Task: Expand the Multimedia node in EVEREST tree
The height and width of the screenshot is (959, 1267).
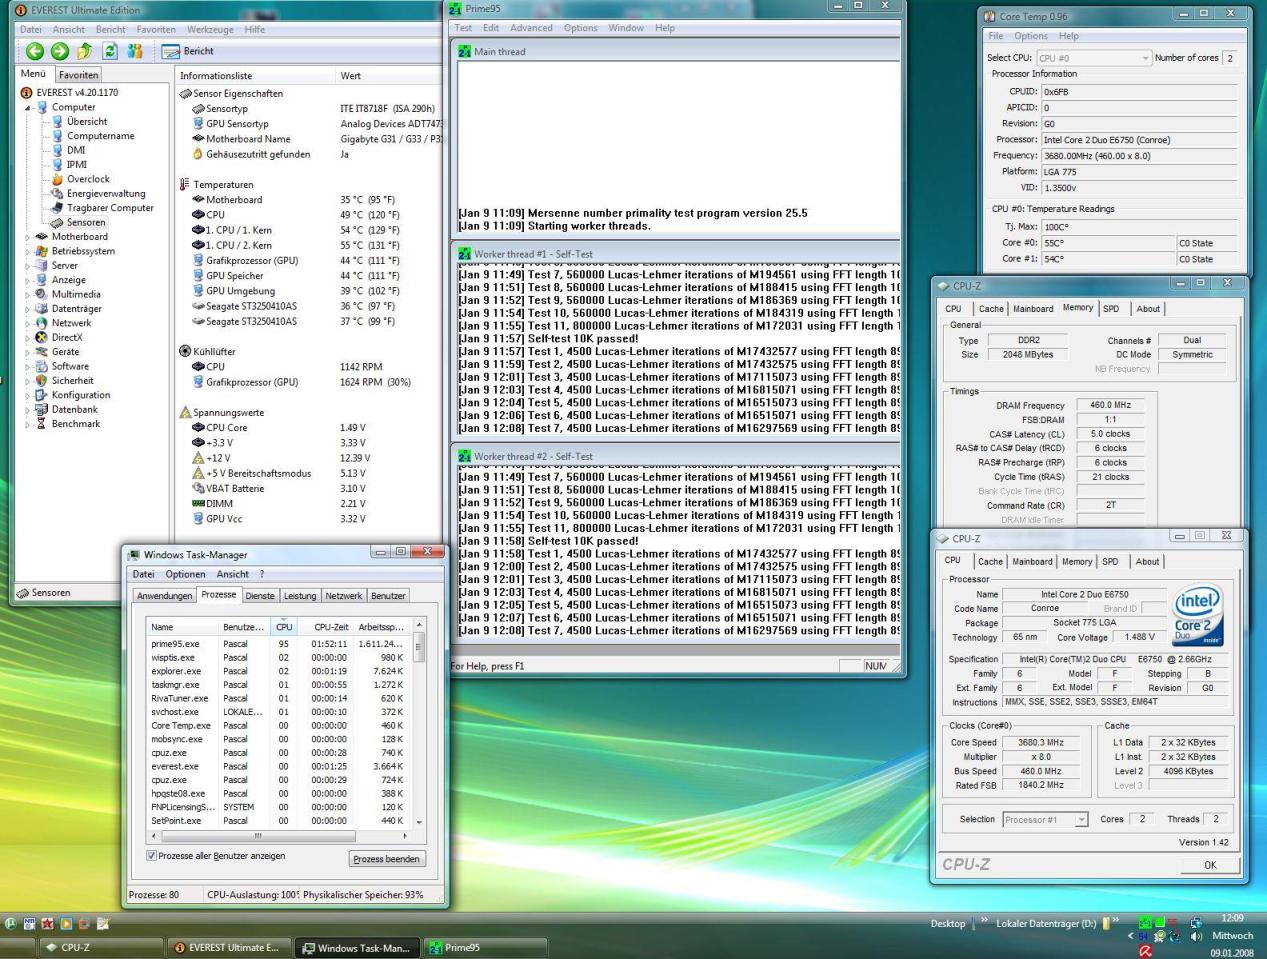Action: point(28,294)
